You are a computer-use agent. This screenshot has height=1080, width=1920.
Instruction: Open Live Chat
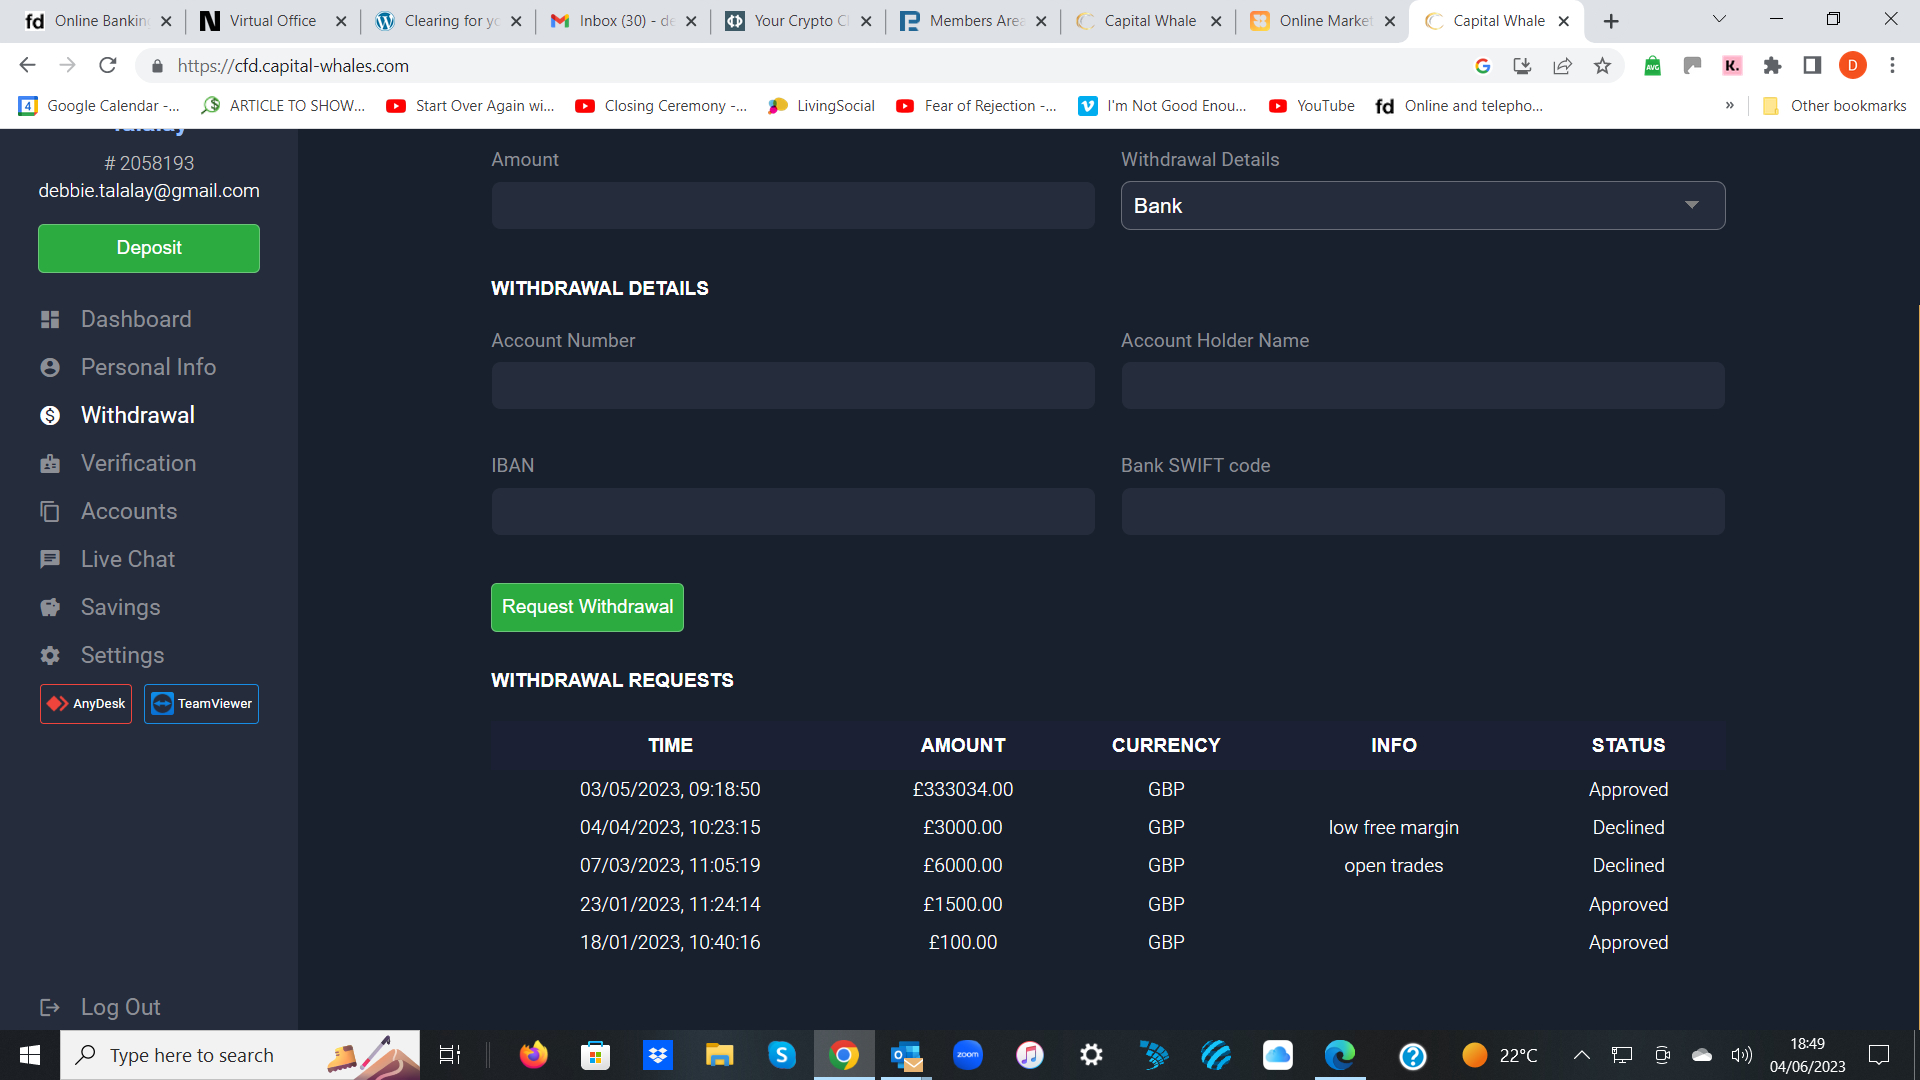pos(127,559)
